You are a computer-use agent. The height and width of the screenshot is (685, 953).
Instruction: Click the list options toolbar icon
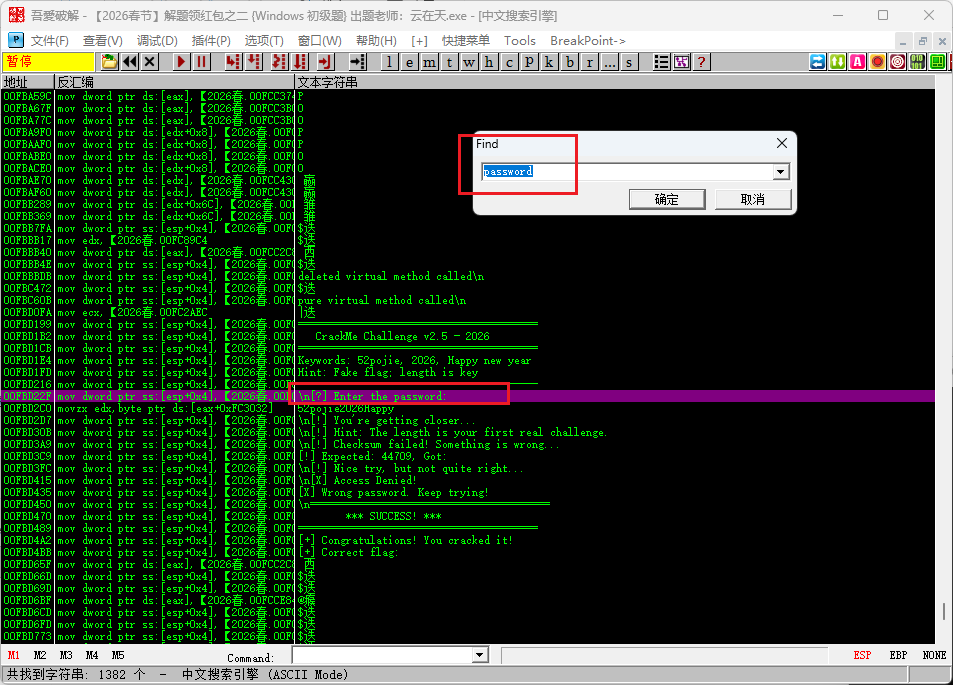[661, 62]
